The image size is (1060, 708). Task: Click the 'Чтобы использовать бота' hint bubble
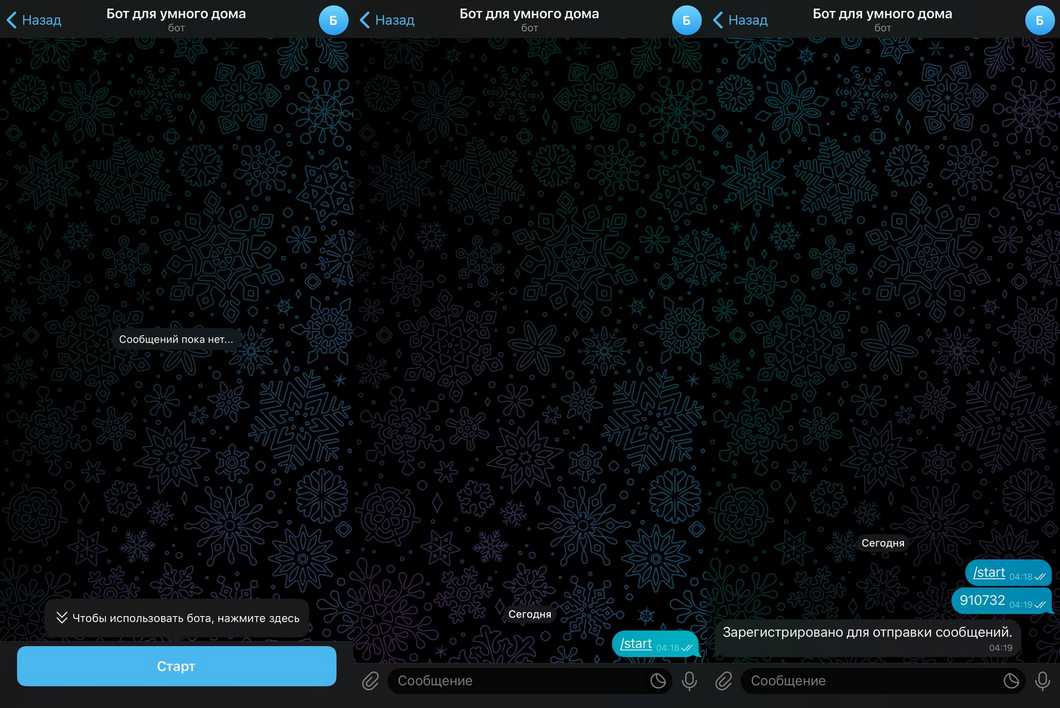coord(177,618)
